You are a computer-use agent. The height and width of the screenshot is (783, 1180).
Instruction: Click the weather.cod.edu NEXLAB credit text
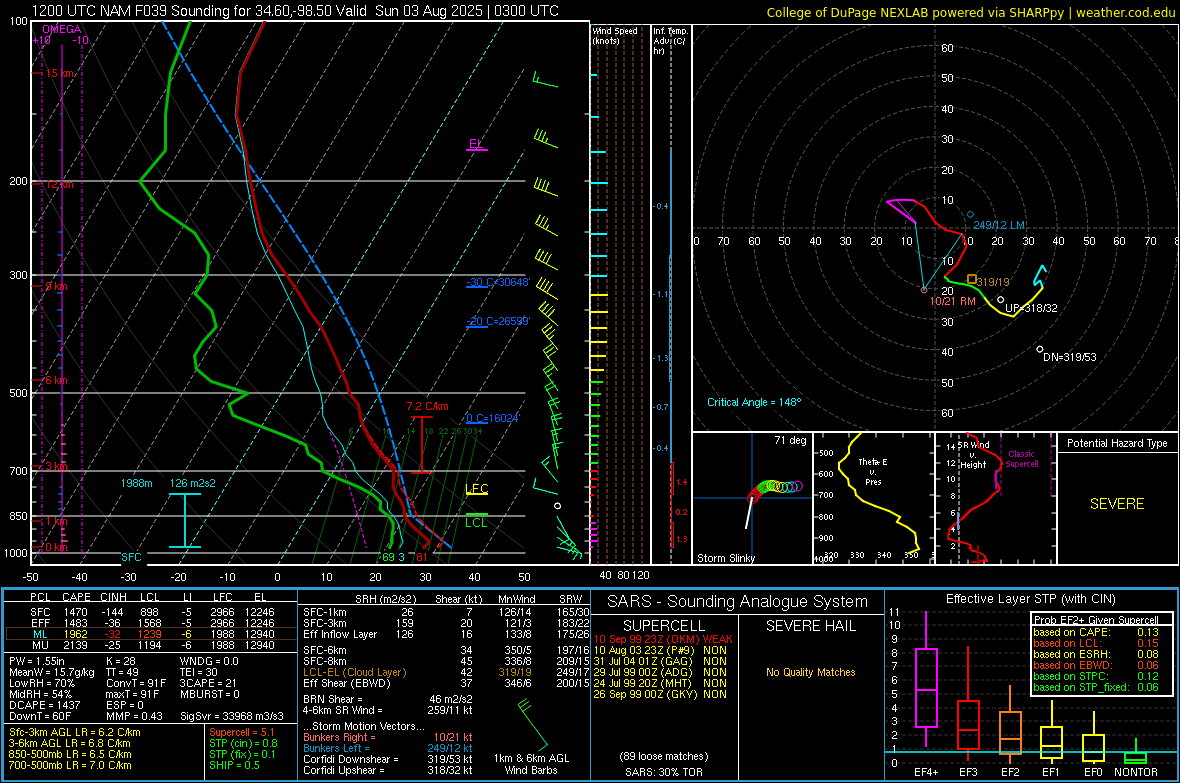970,12
